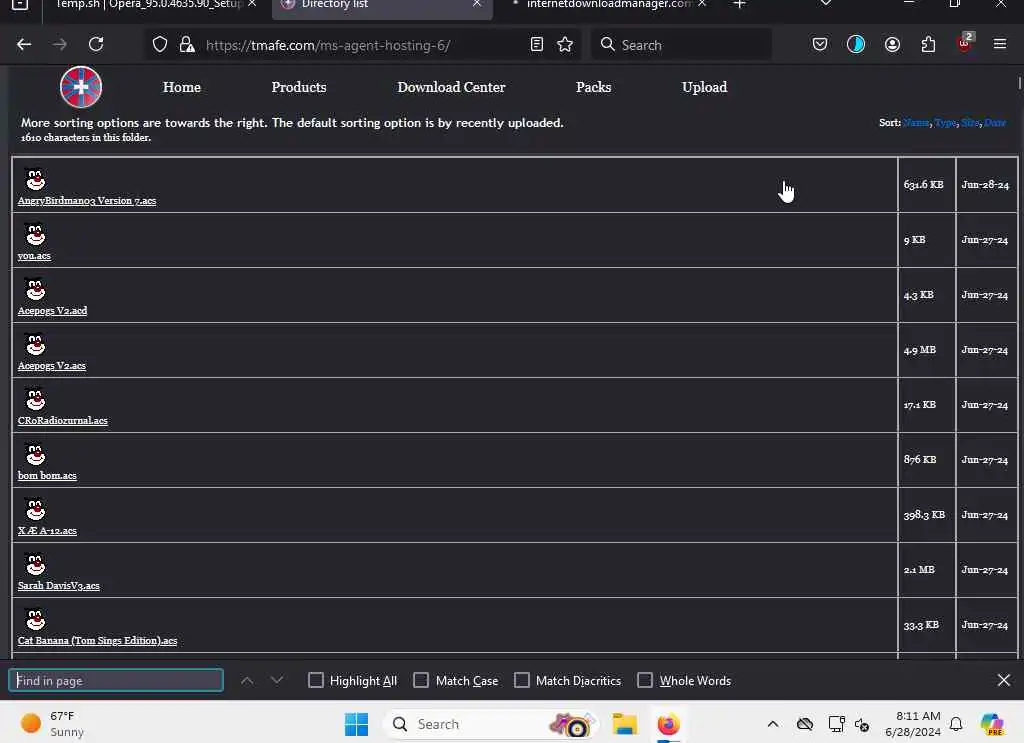The width and height of the screenshot is (1024, 743).
Task: Open the weather widget 67°F Sunny
Action: point(52,724)
